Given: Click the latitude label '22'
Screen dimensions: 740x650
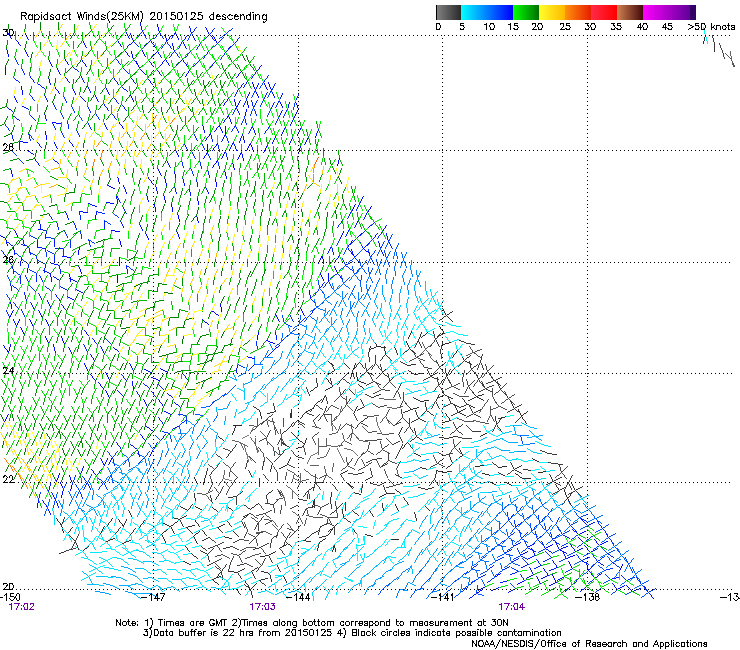Looking at the screenshot, I should [8, 480].
